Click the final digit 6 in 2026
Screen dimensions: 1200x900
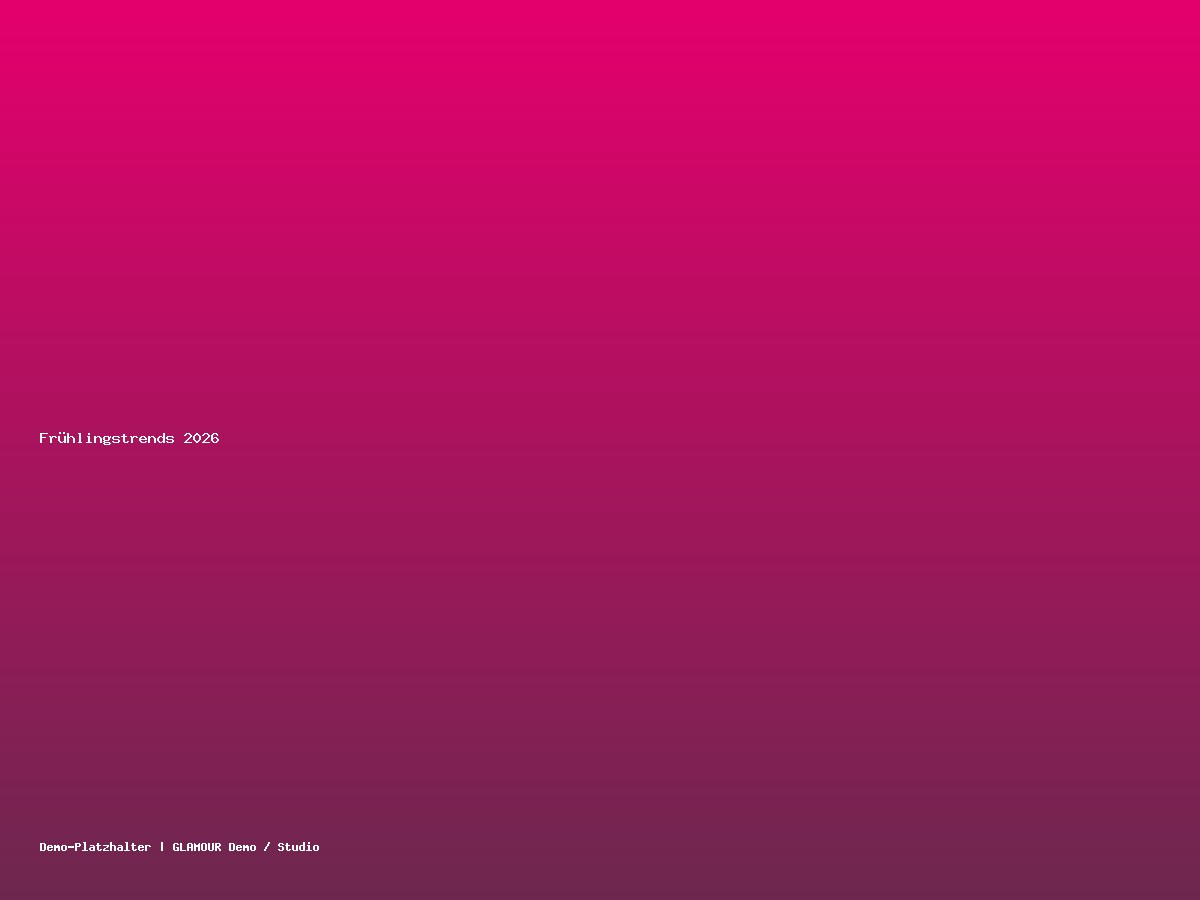click(x=215, y=438)
